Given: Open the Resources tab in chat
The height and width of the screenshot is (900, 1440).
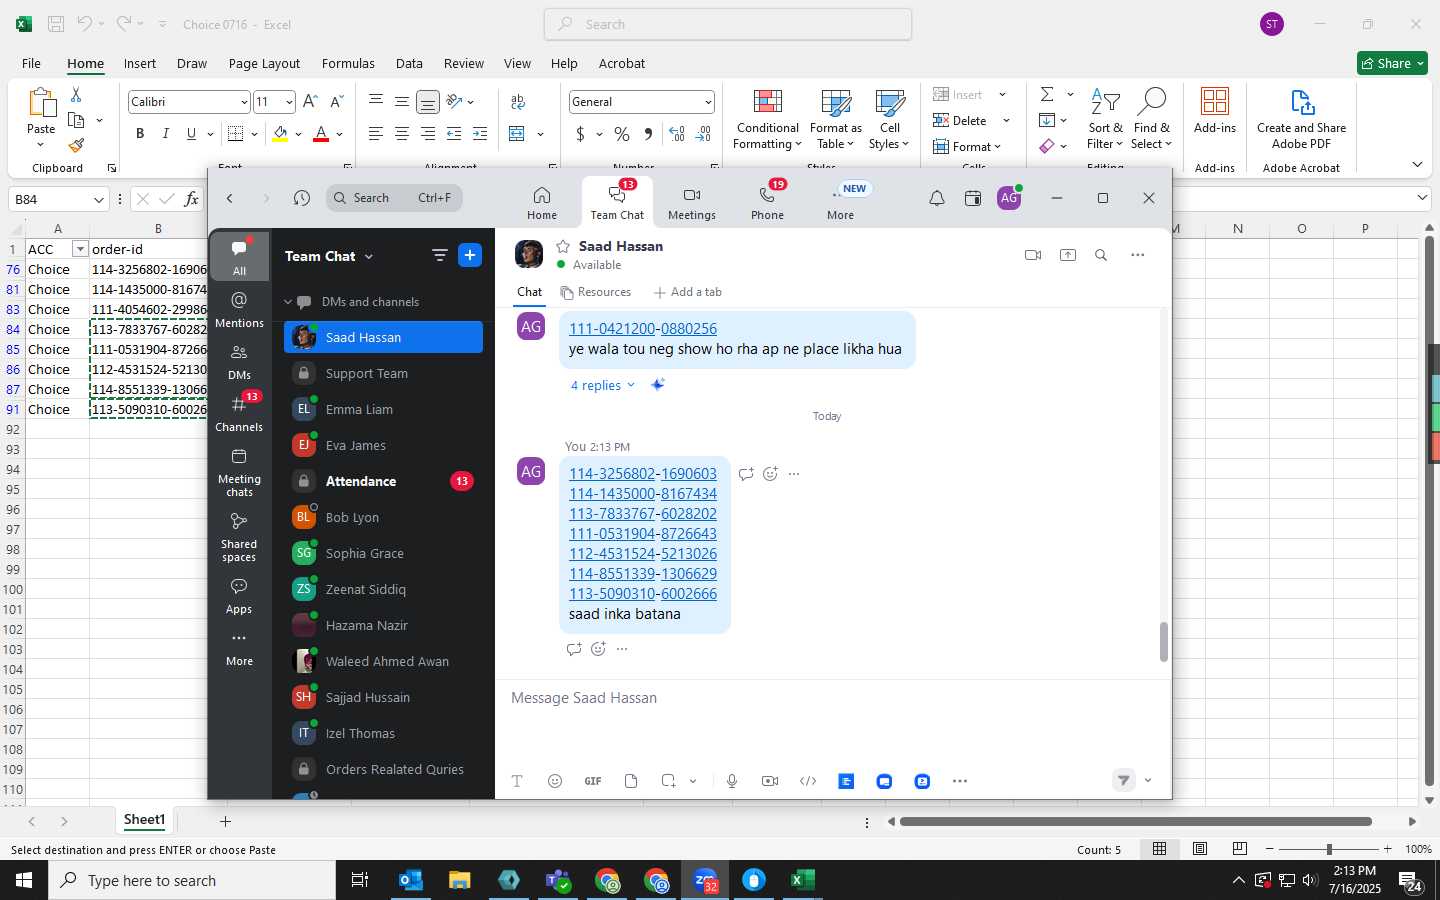Looking at the screenshot, I should 596,292.
